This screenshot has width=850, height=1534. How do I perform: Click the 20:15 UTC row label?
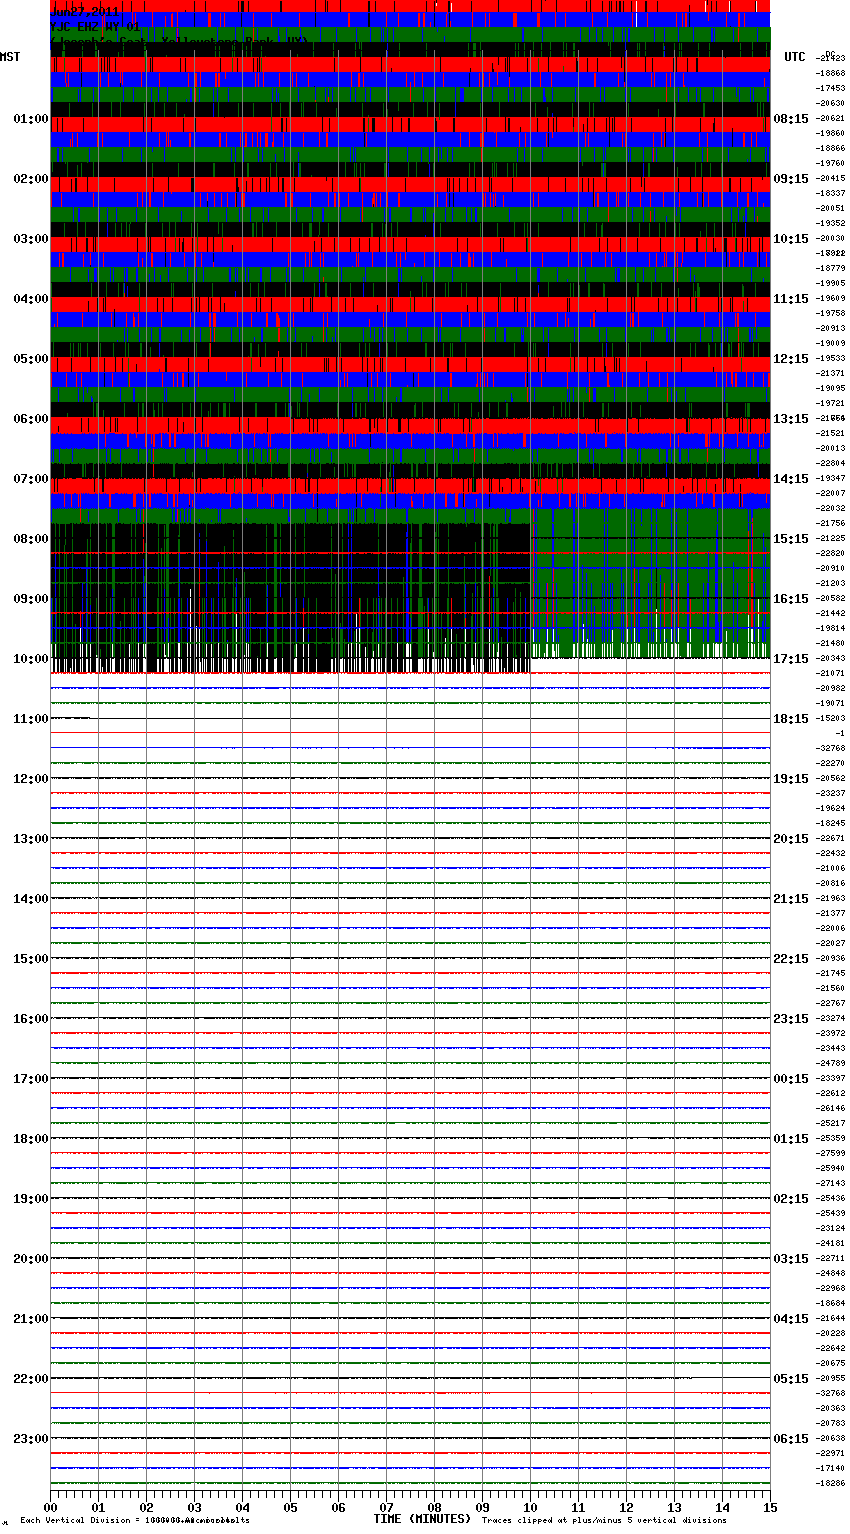click(791, 839)
